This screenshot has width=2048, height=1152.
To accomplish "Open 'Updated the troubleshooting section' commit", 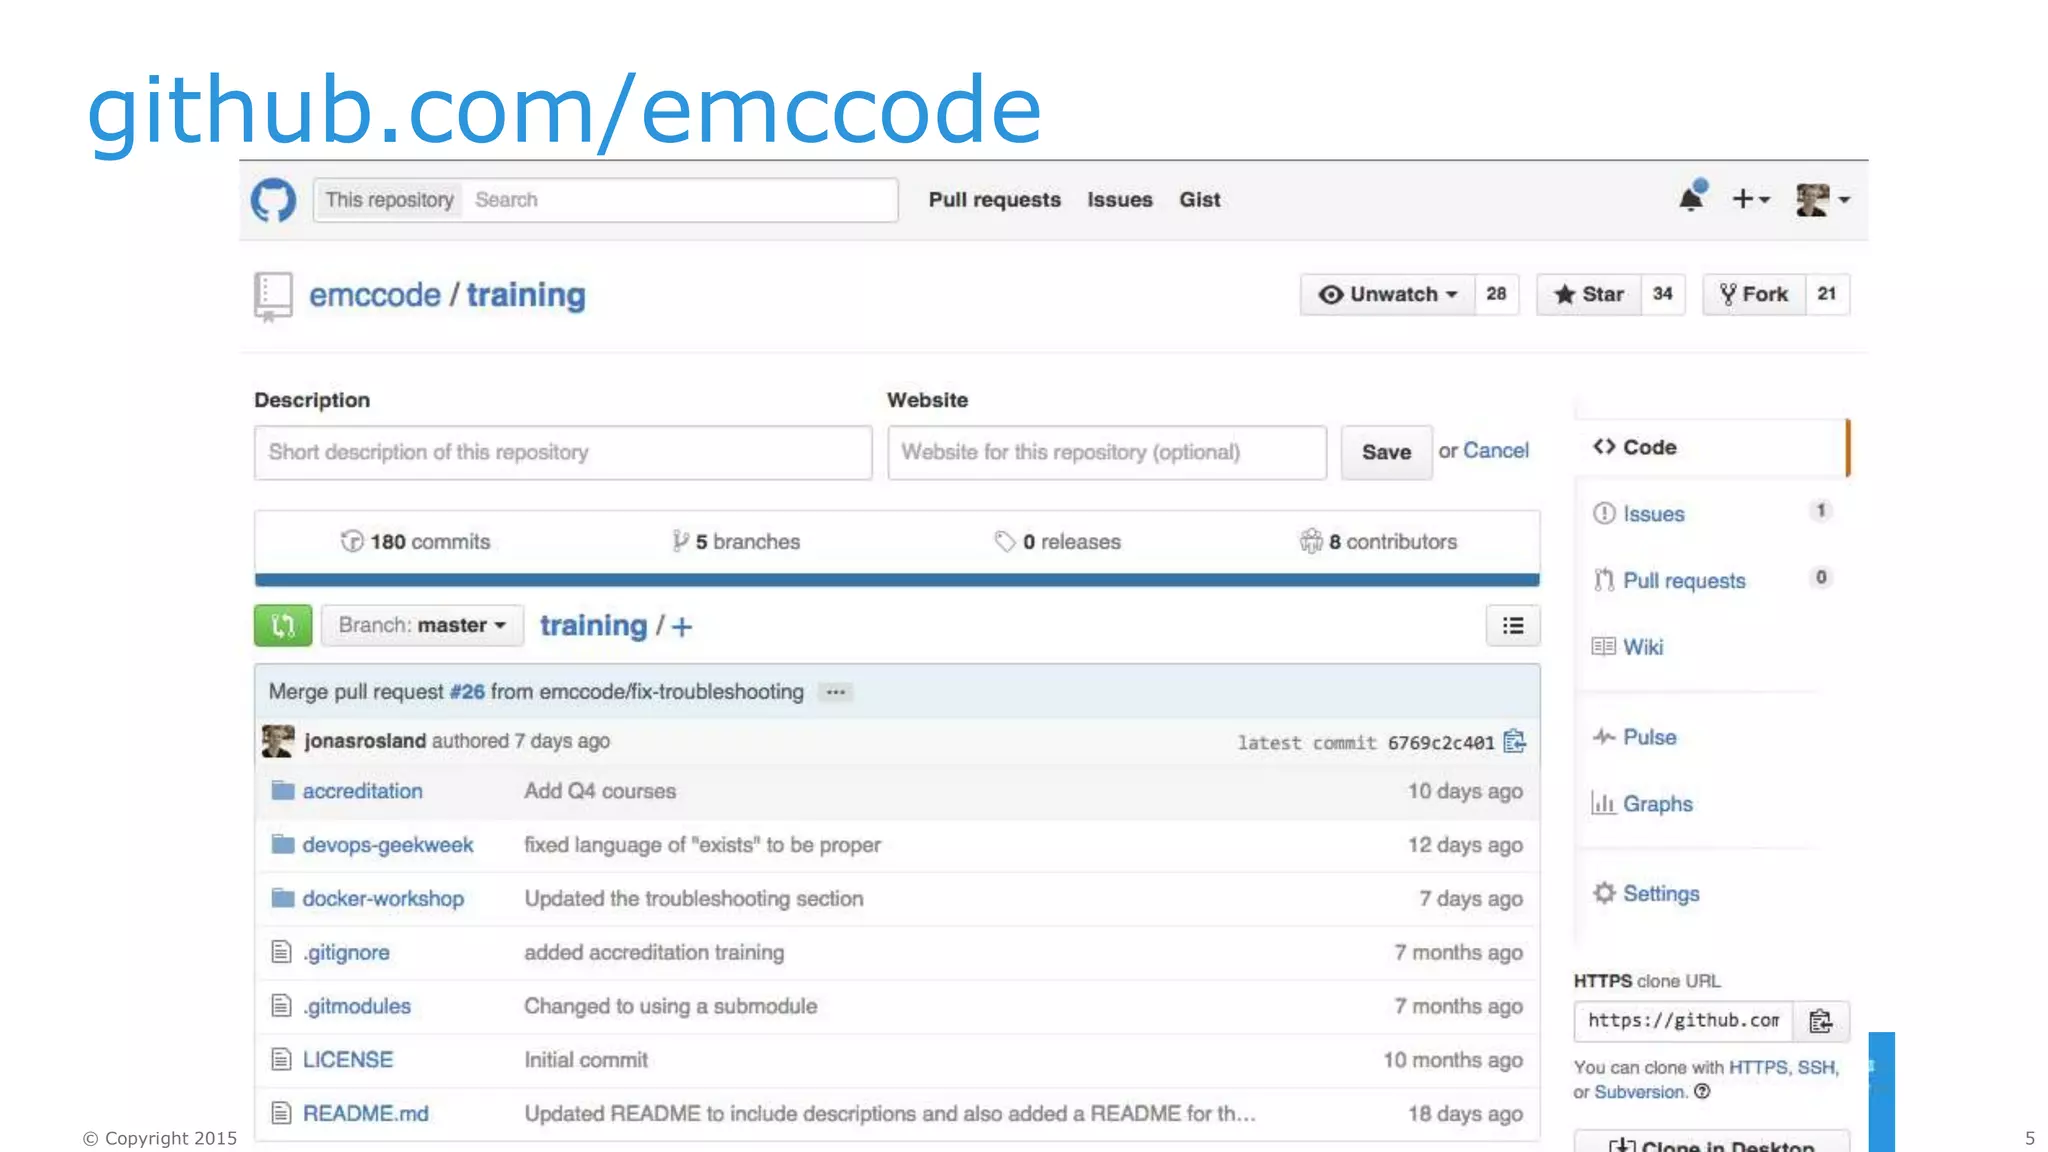I will 693,899.
